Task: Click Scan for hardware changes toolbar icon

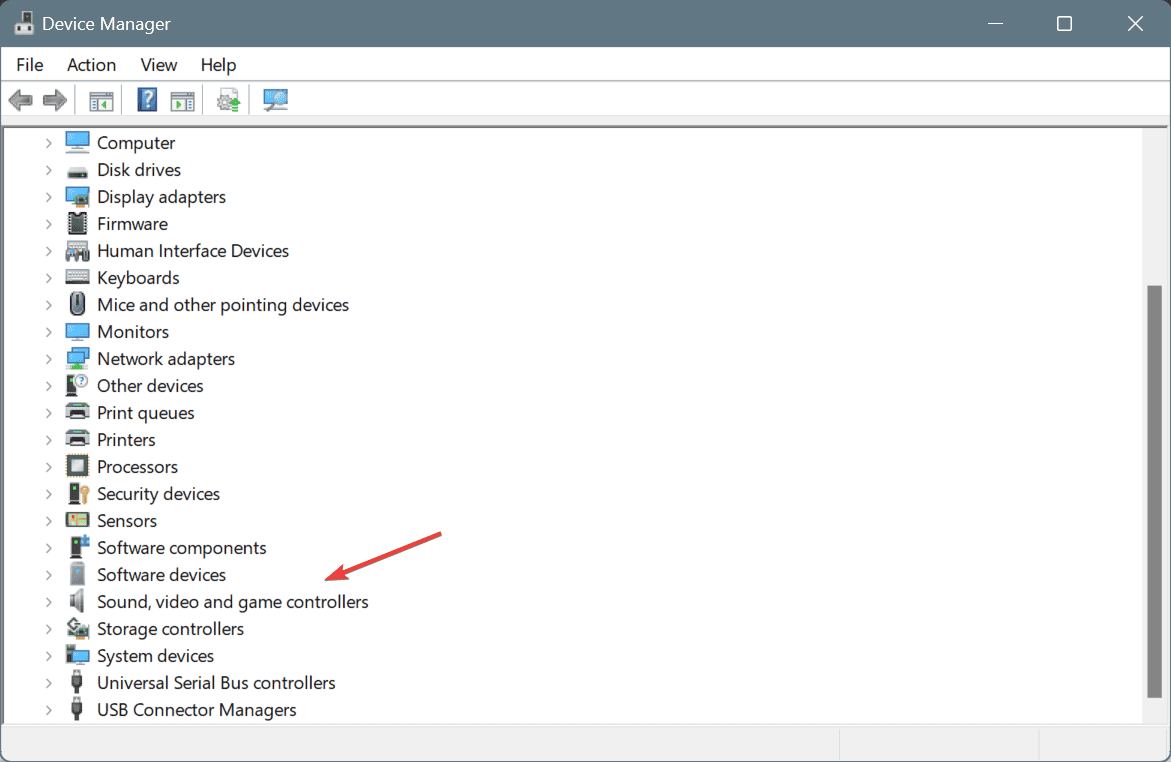Action: [276, 100]
